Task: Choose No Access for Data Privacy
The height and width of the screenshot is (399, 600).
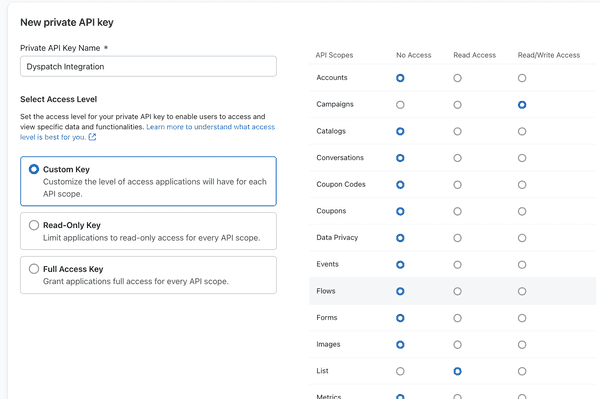Action: (x=400, y=238)
